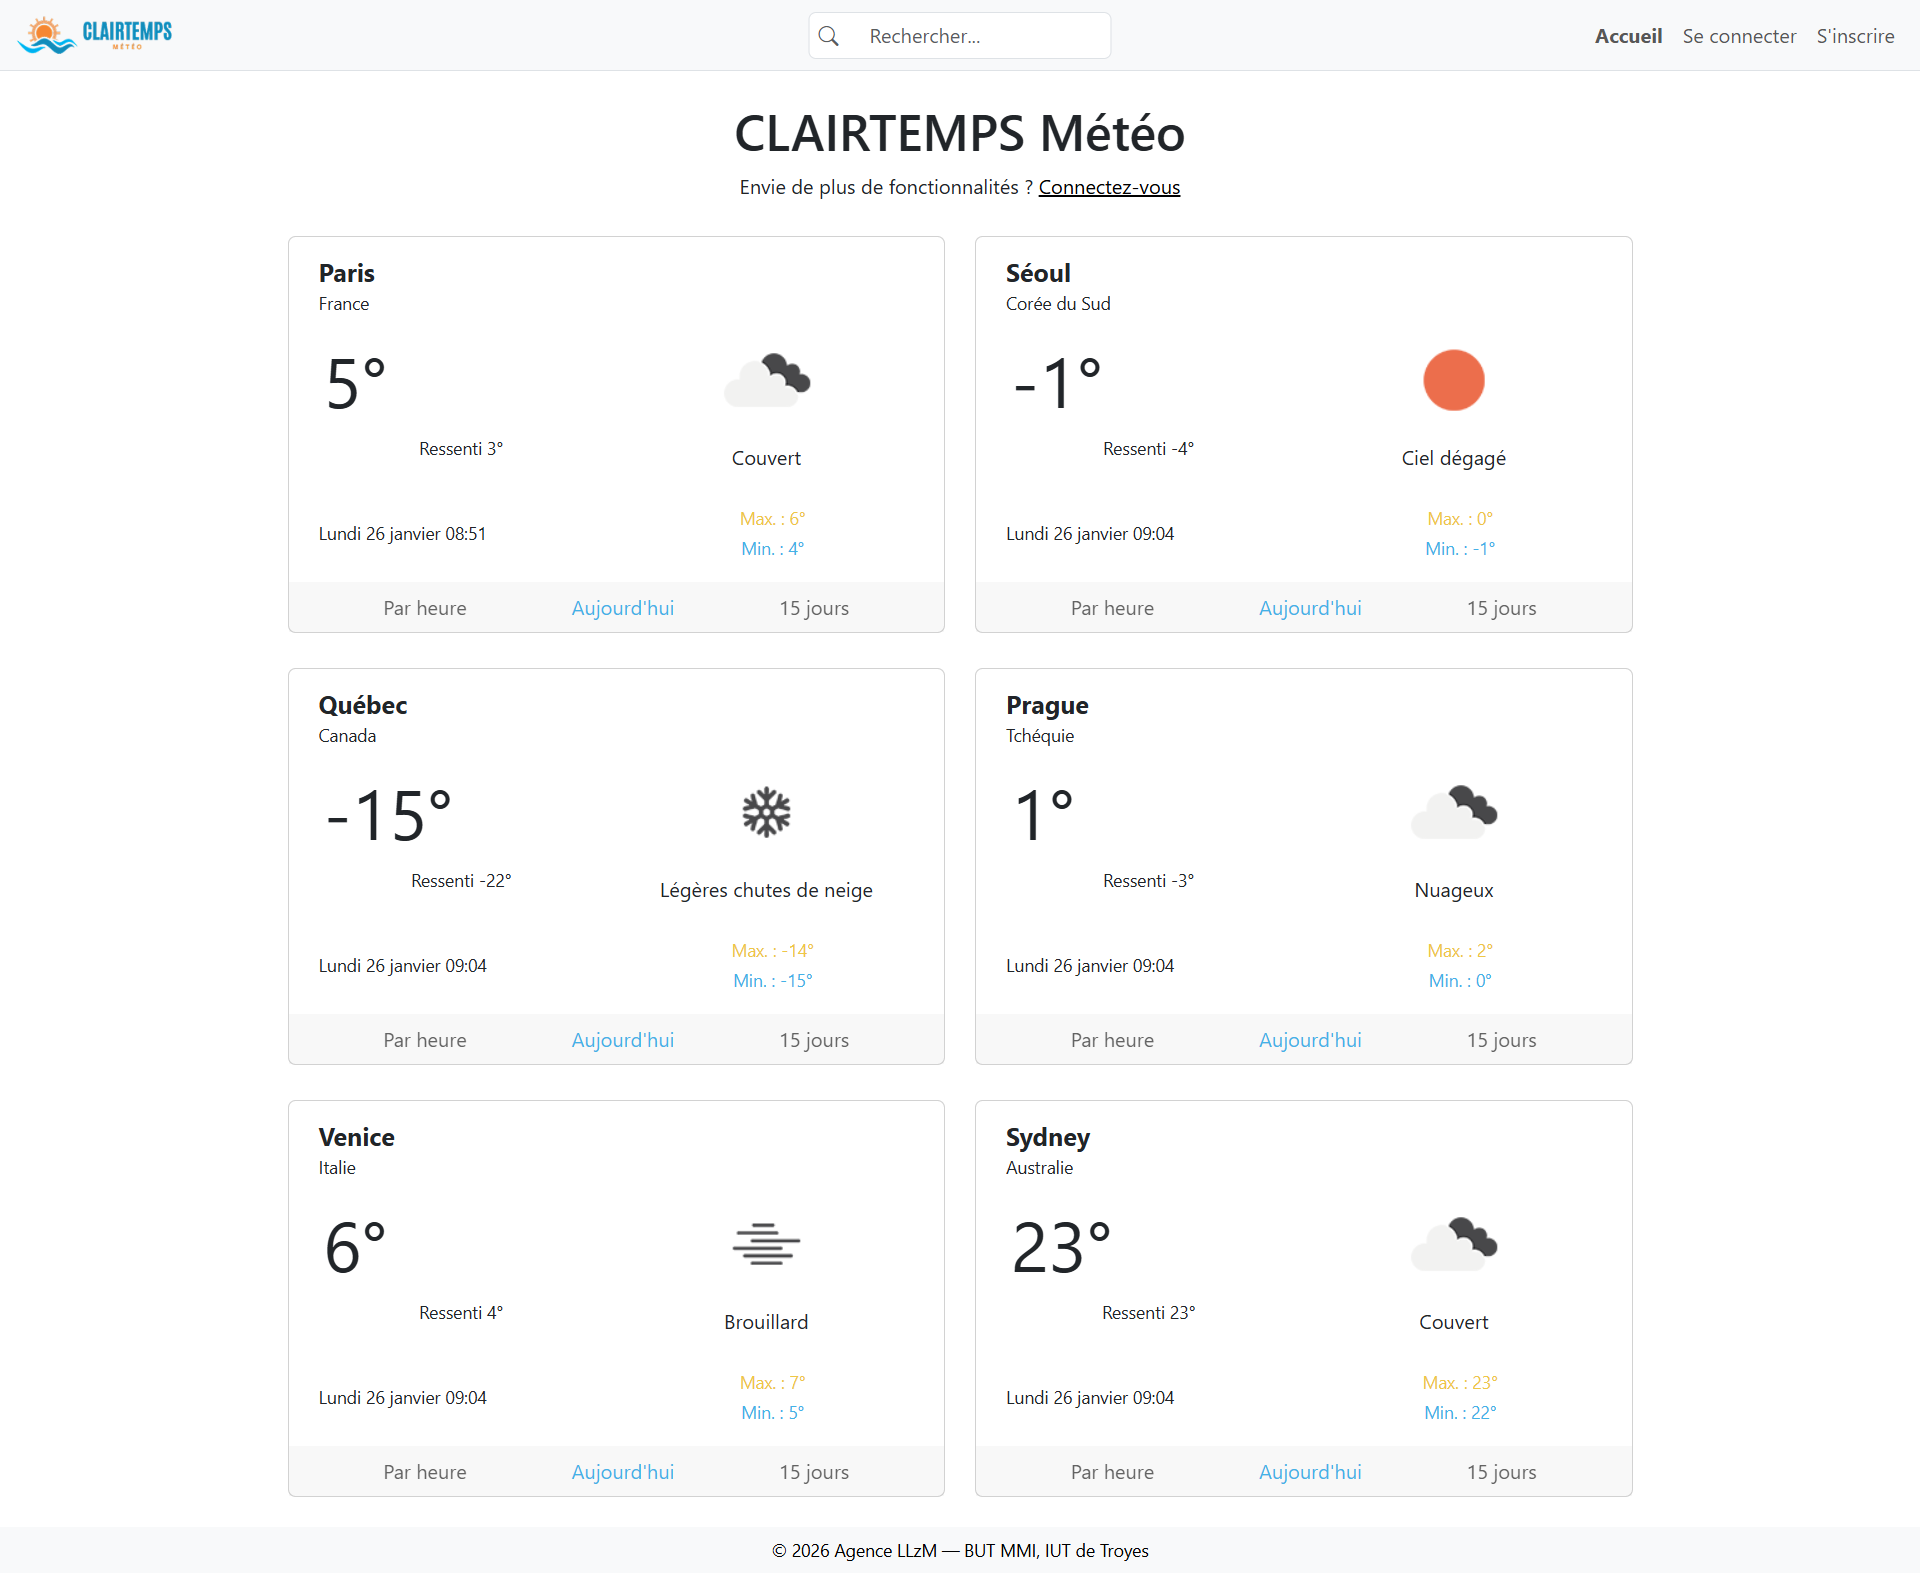Click the overcast icon in the Sydney card
This screenshot has width=1920, height=1573.
(x=1453, y=1244)
